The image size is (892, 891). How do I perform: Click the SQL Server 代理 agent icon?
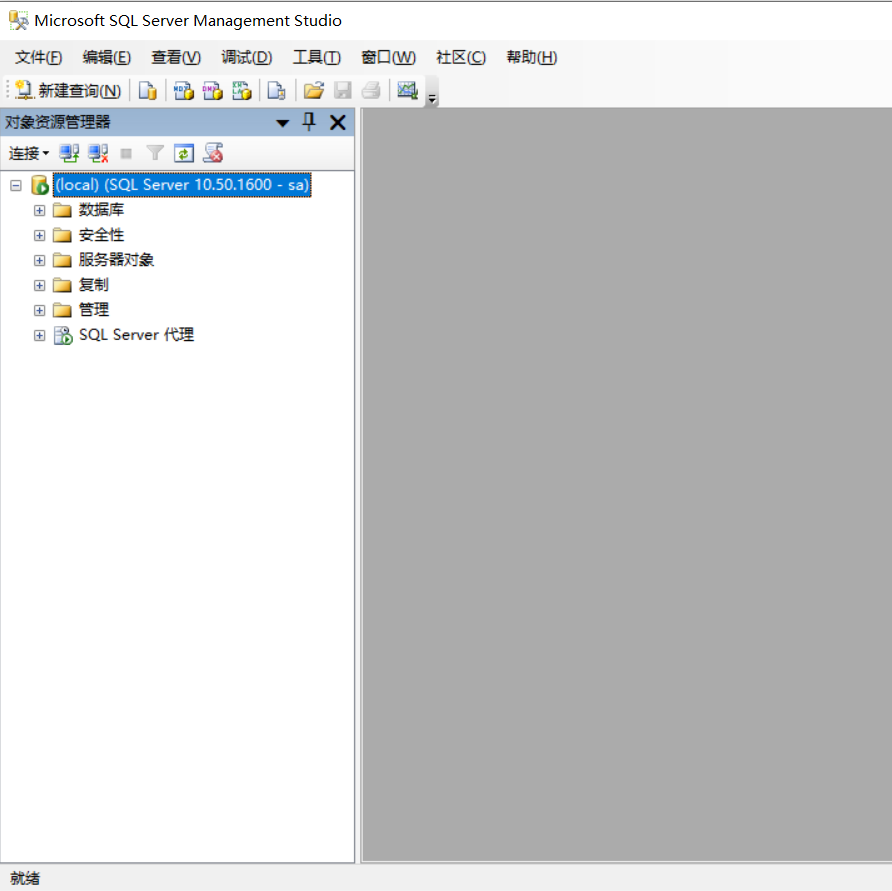pos(63,335)
